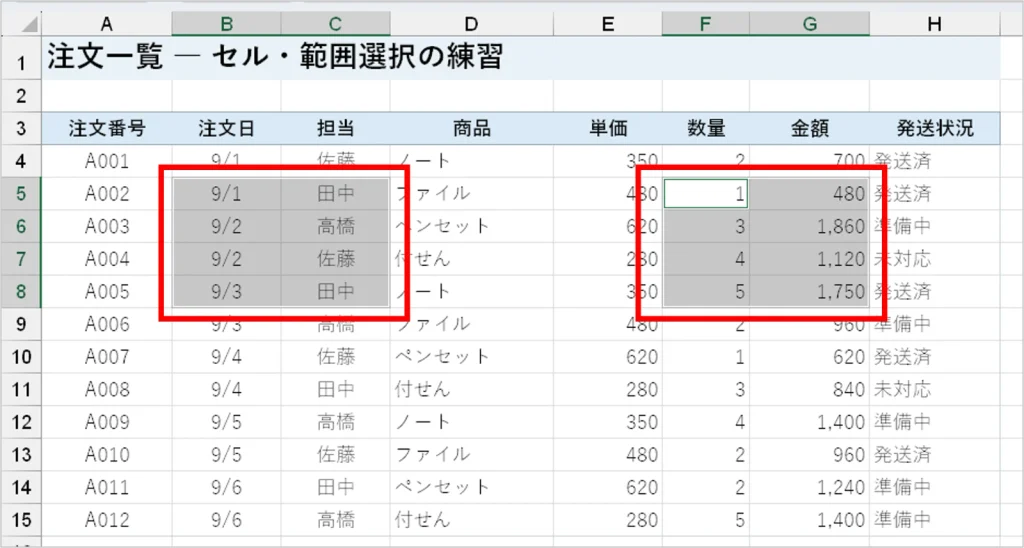Click the 佐藤 cell in row 10
The image size is (1024, 548).
tap(336, 357)
